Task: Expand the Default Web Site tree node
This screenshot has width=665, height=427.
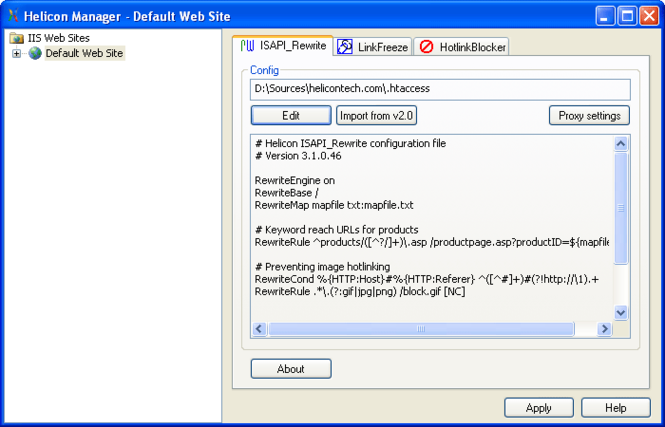Action: [16, 53]
